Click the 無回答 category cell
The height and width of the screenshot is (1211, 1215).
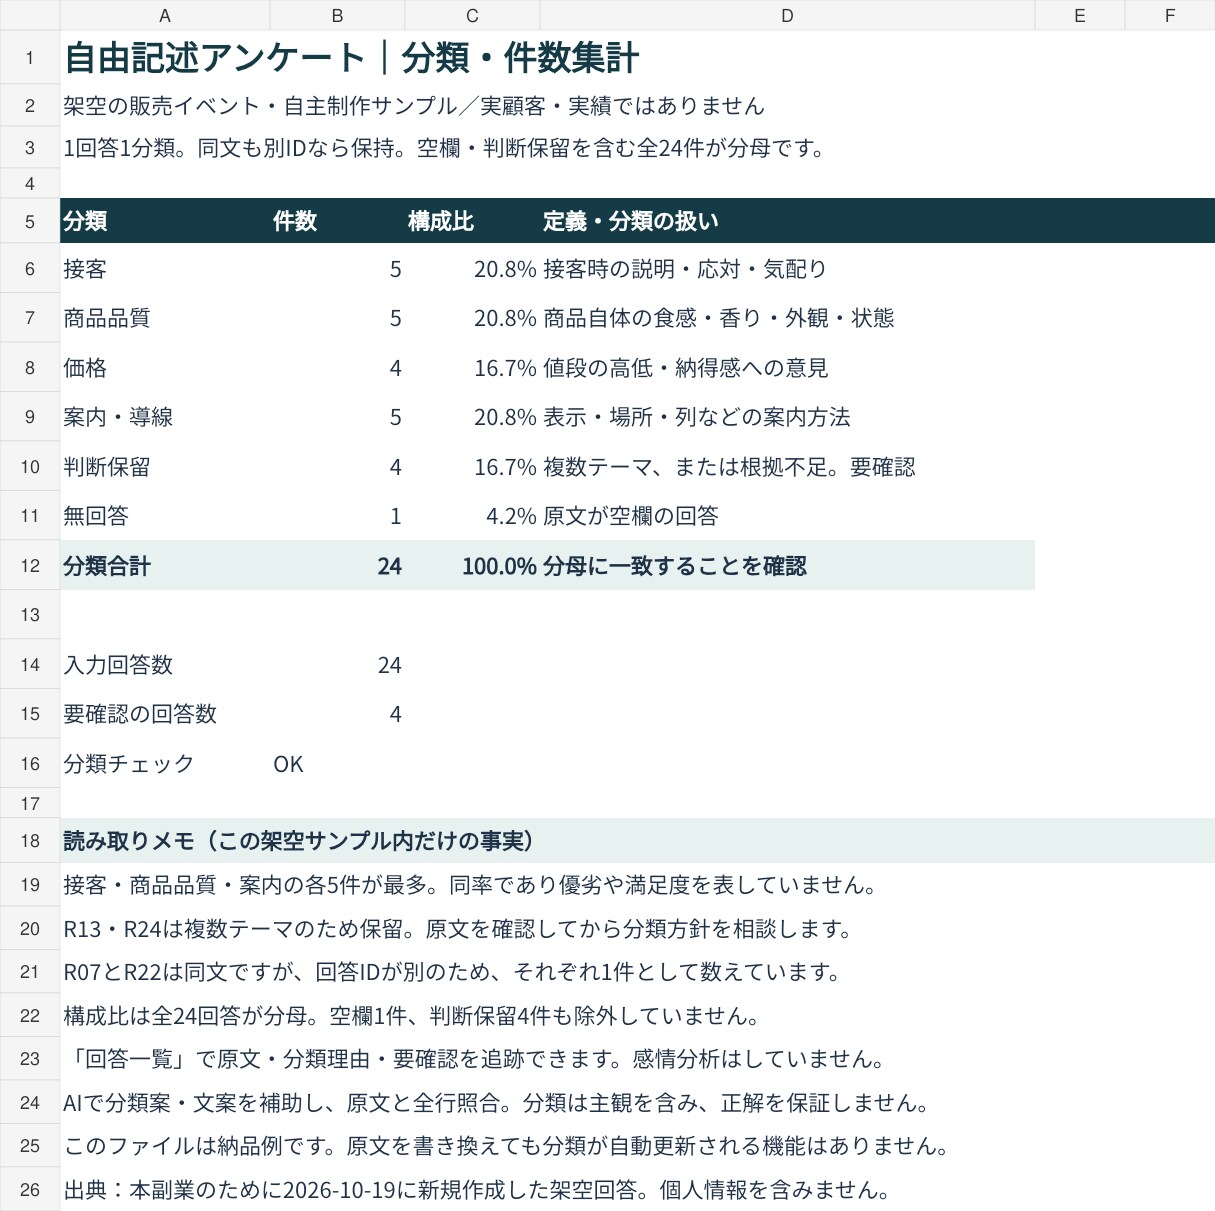[x=165, y=516]
